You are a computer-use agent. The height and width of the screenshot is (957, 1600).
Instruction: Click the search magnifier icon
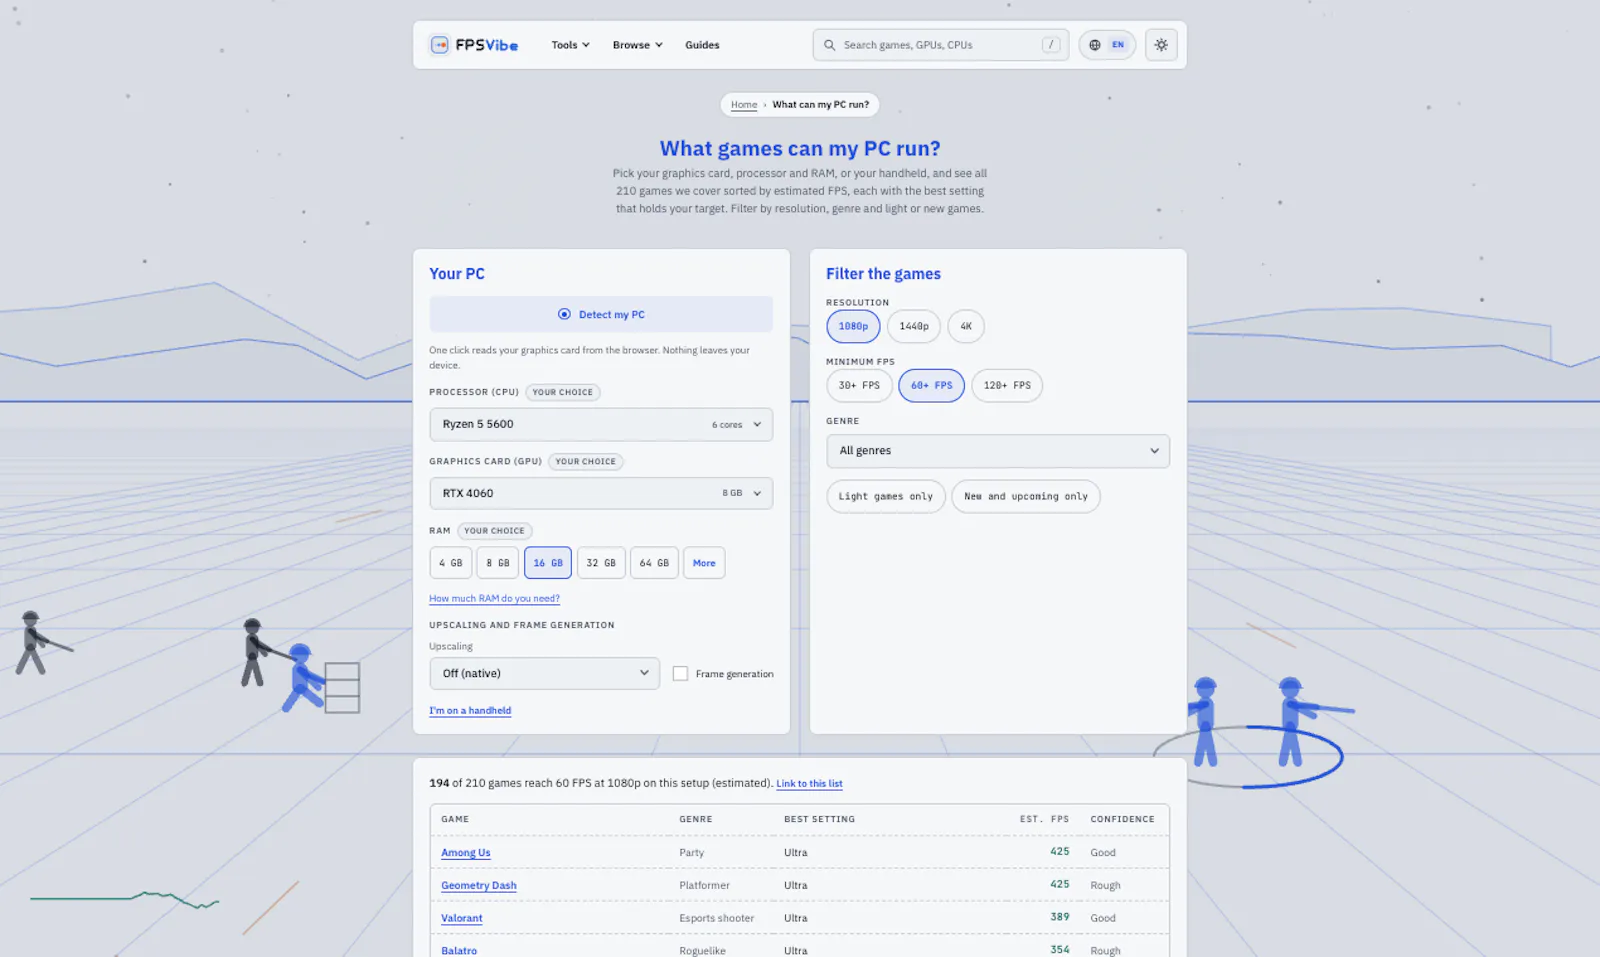coord(829,45)
